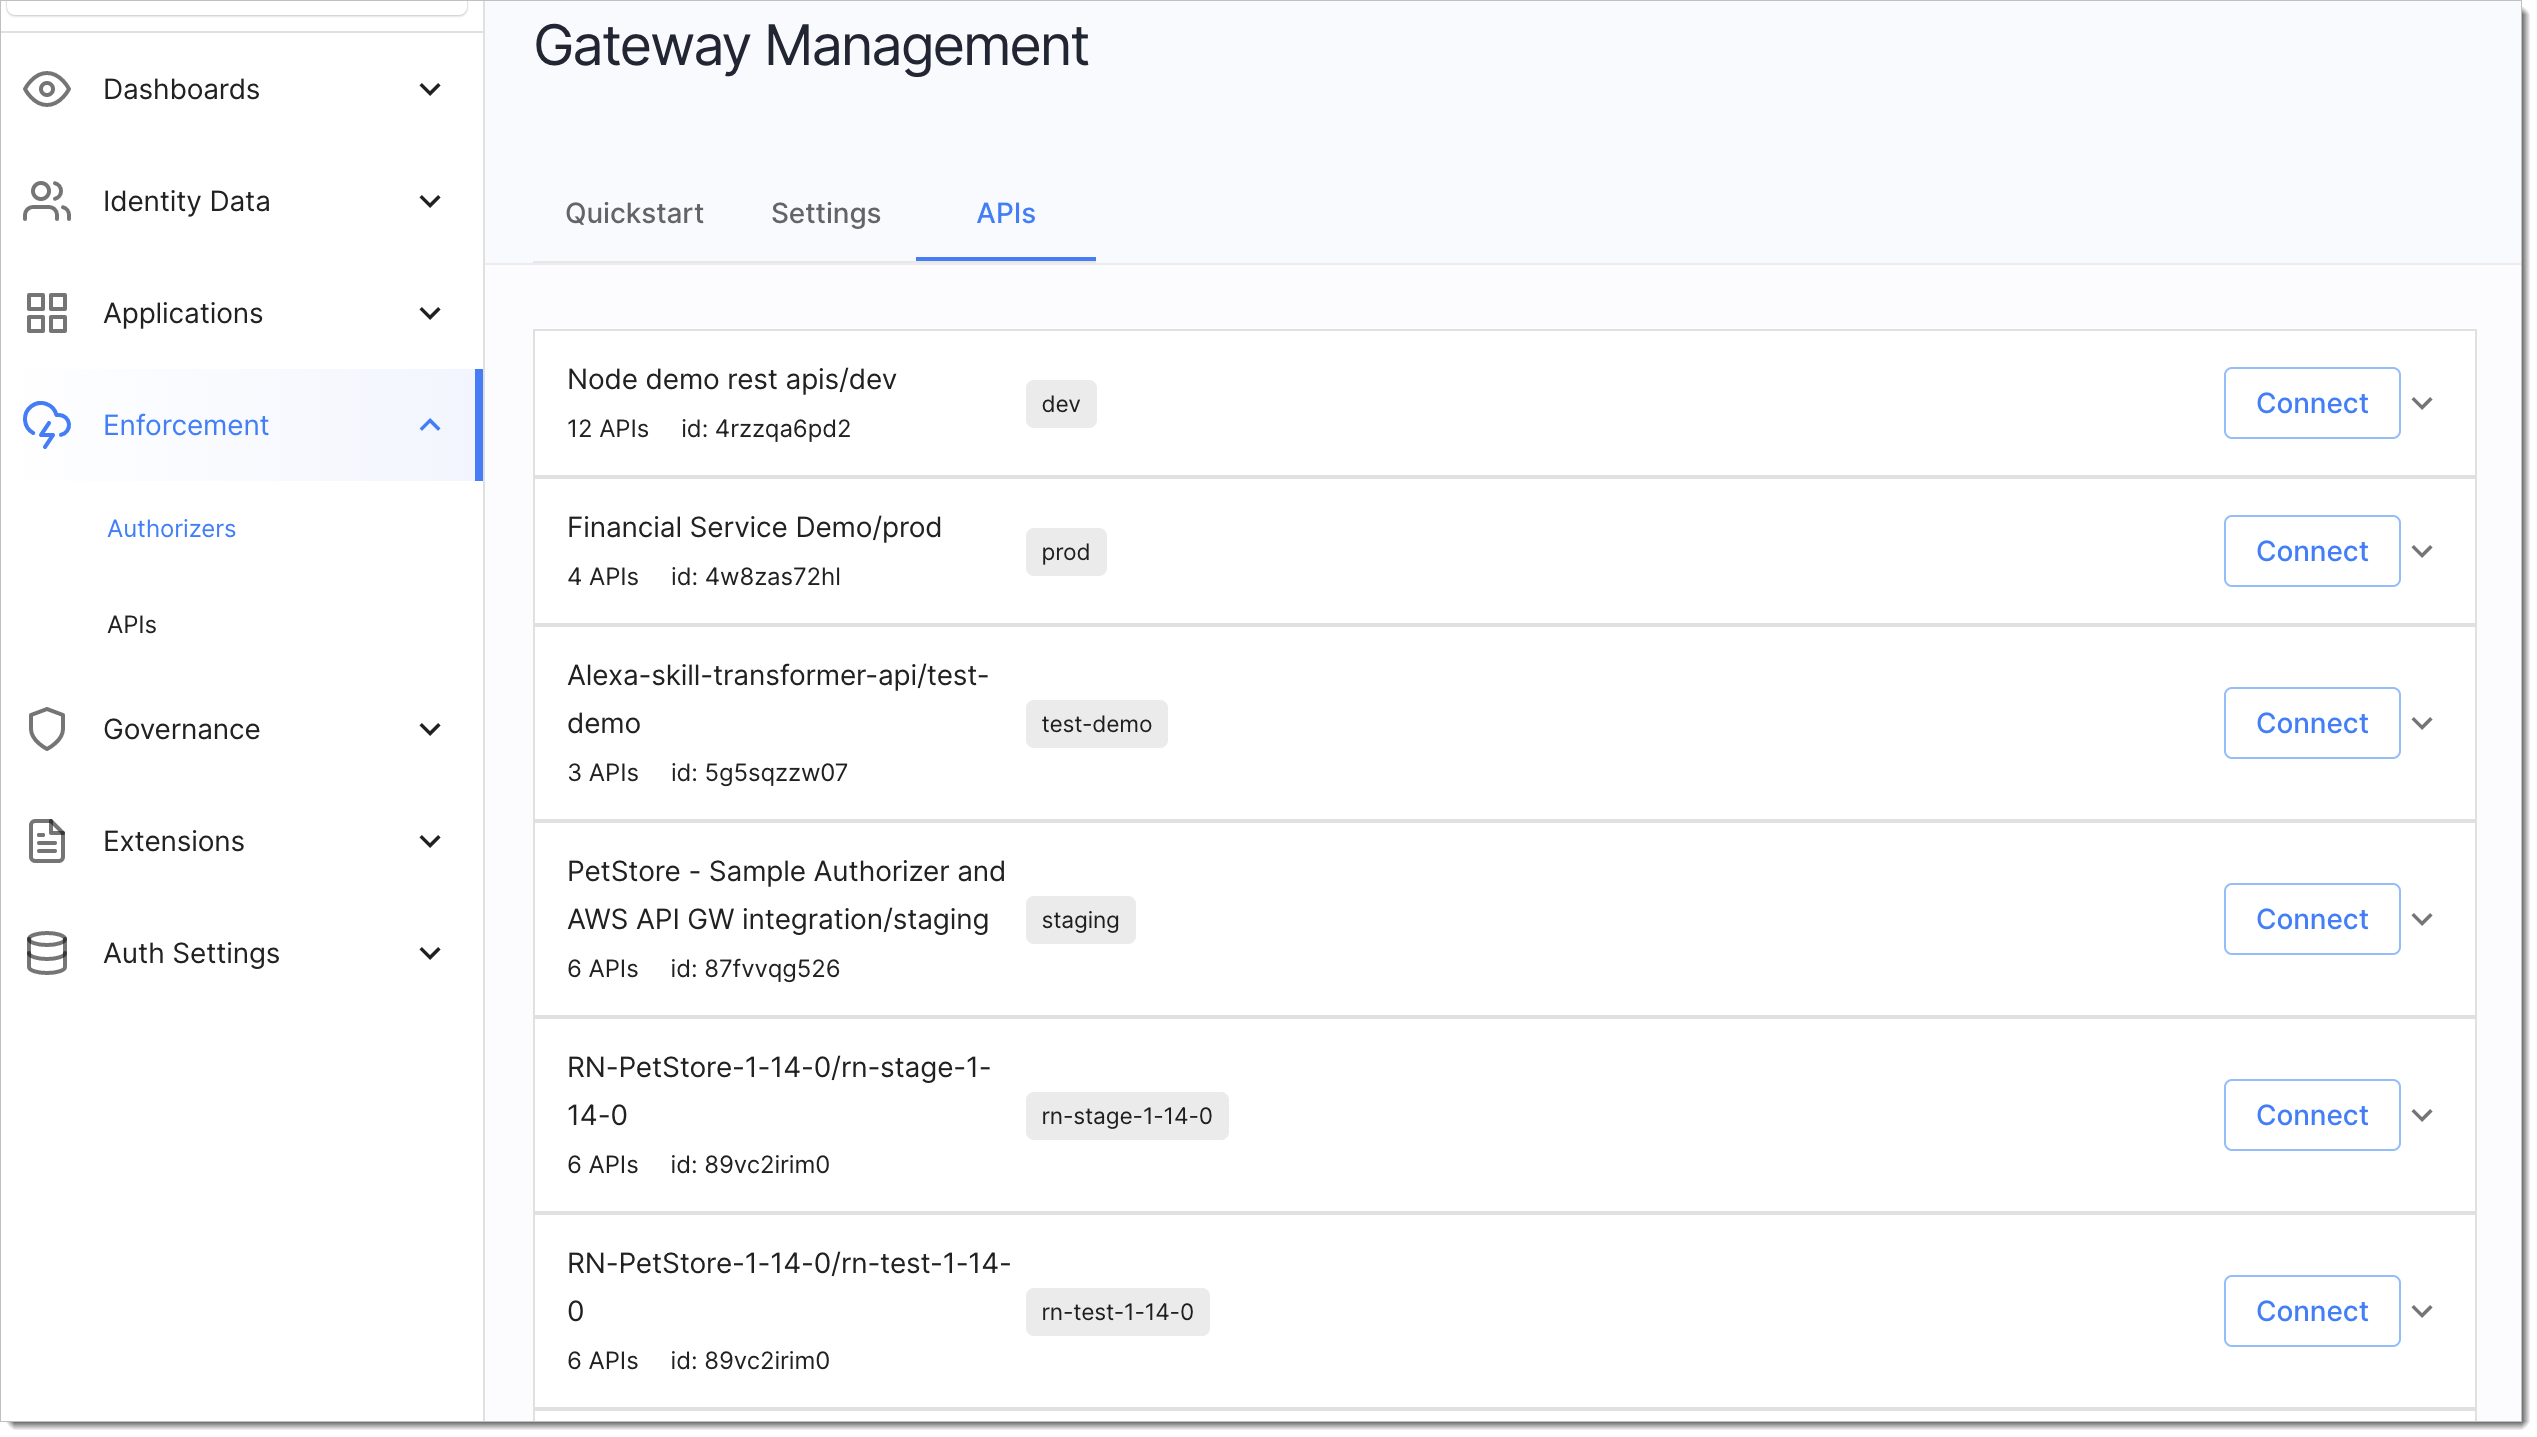
Task: Open the Governance menu item
Action: (181, 729)
